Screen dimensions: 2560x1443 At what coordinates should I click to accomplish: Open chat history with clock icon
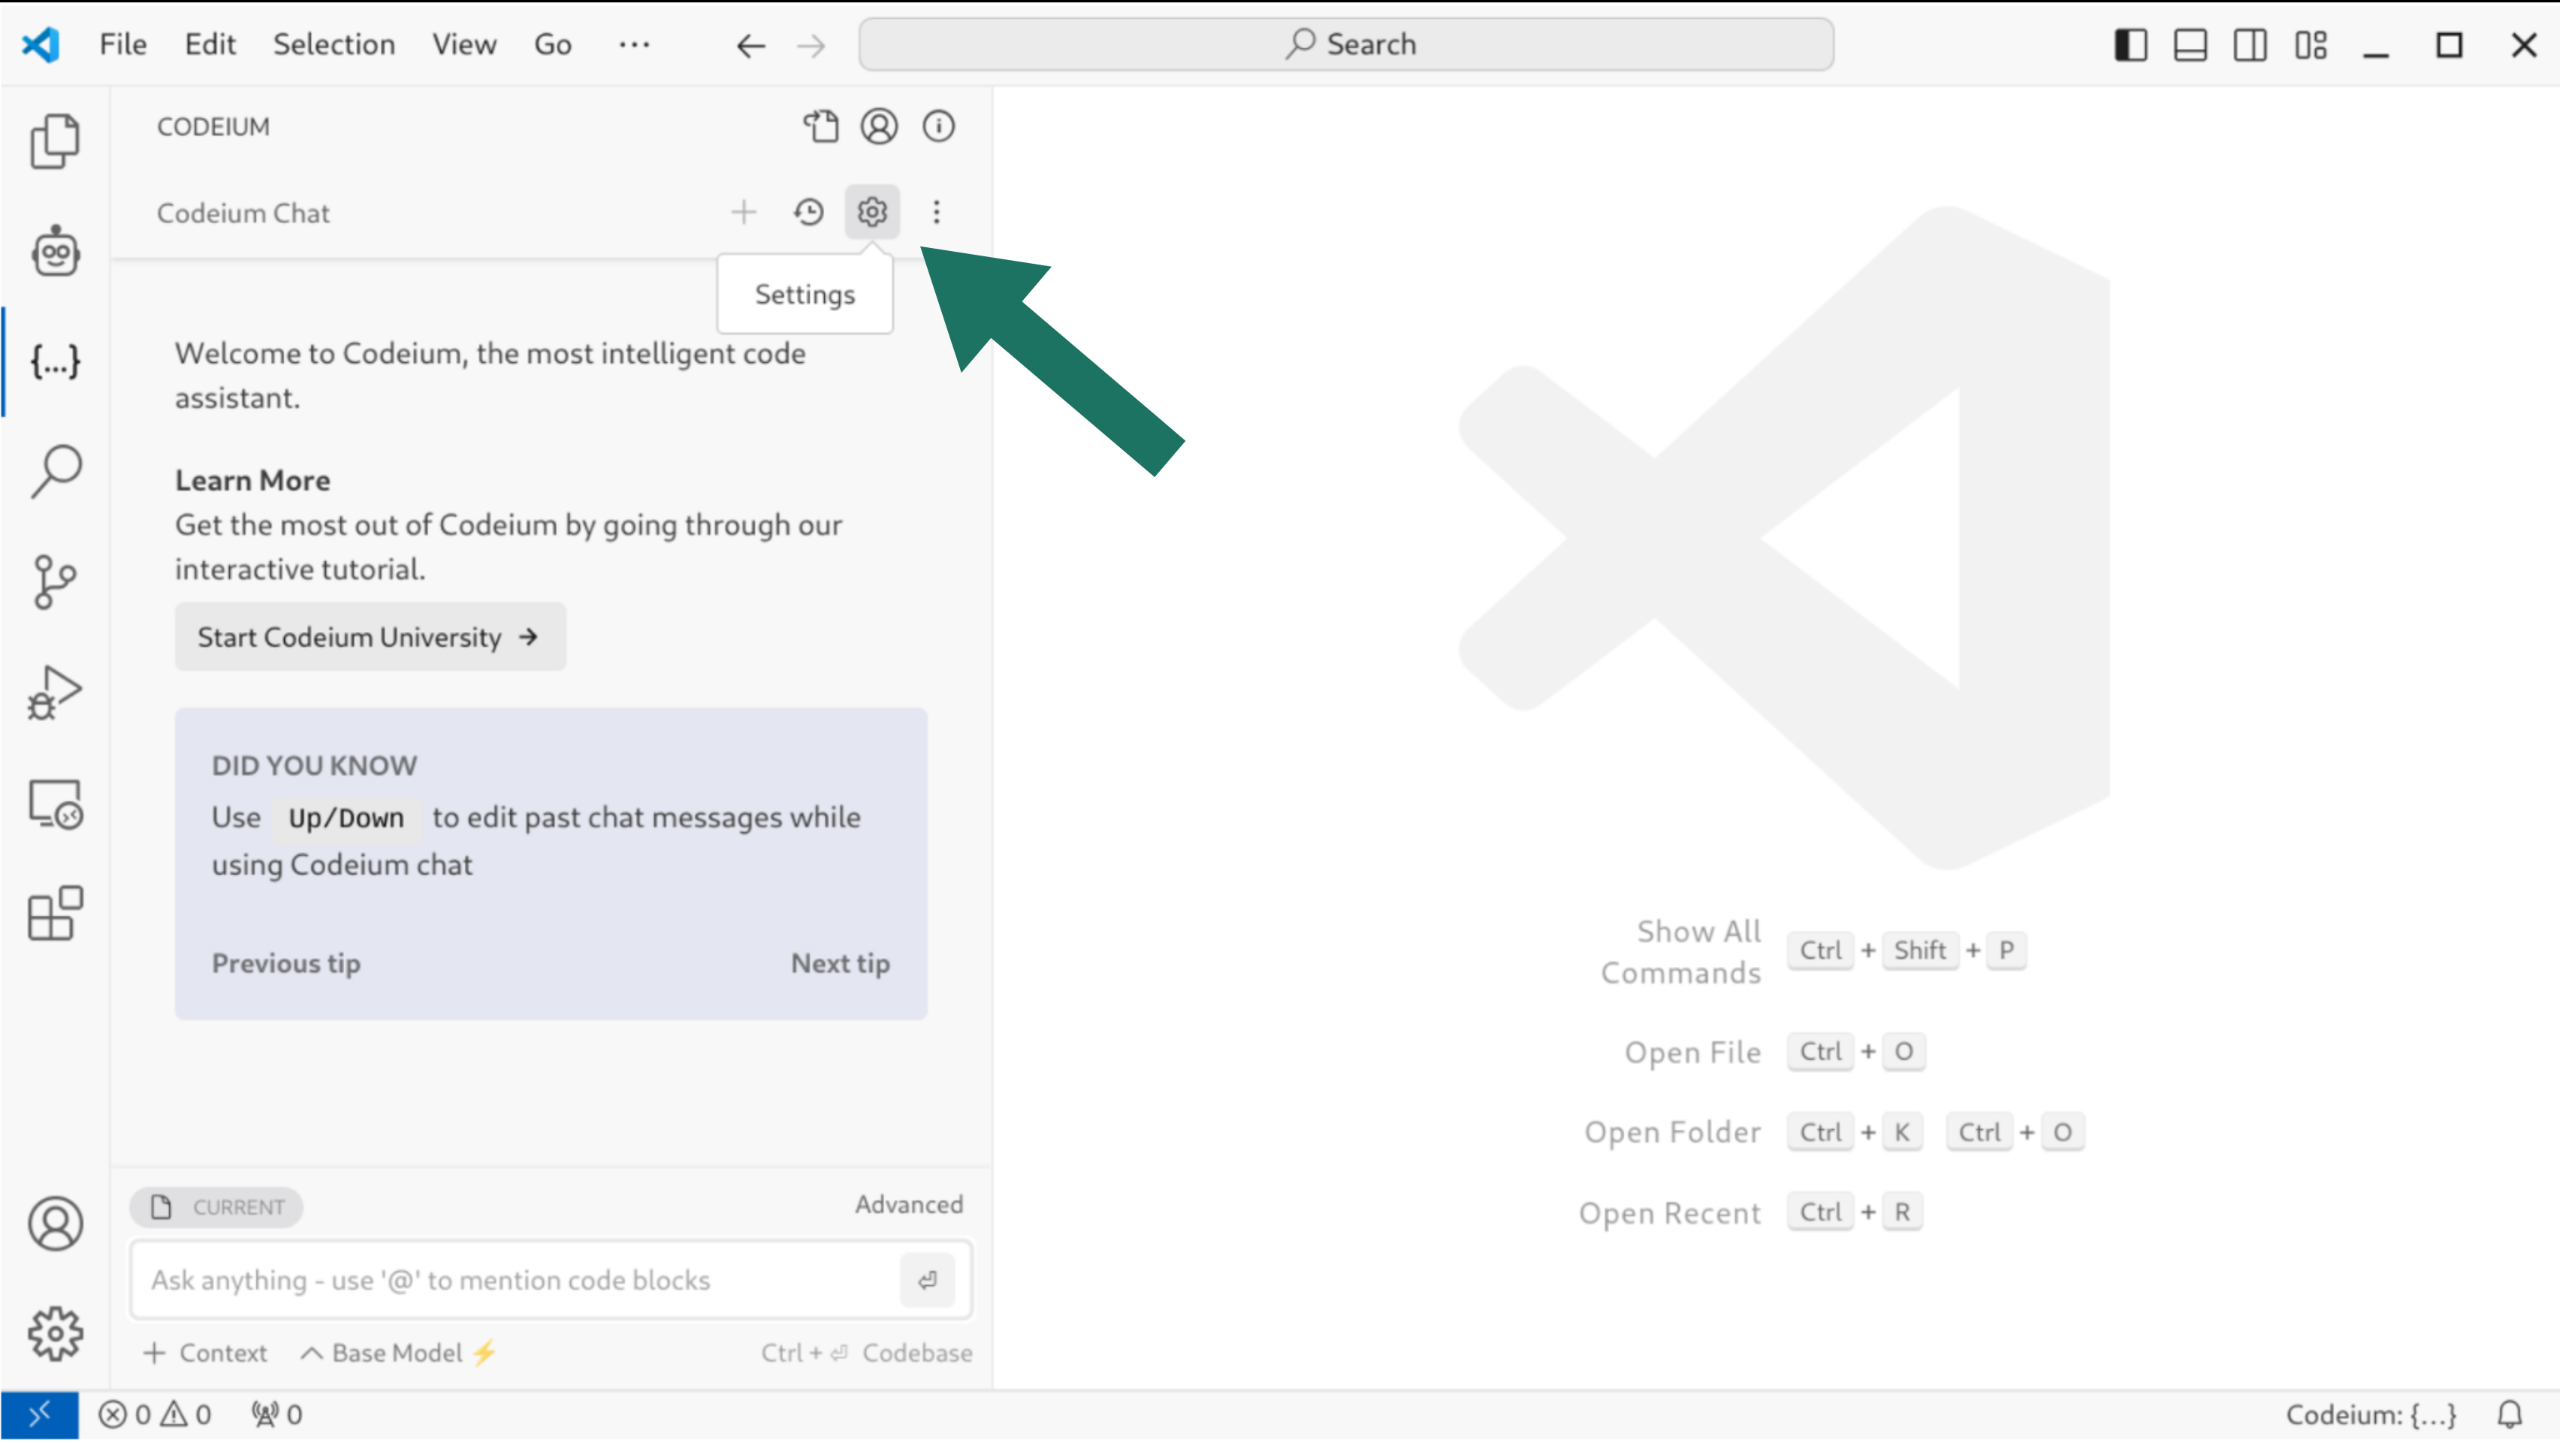pos(808,212)
